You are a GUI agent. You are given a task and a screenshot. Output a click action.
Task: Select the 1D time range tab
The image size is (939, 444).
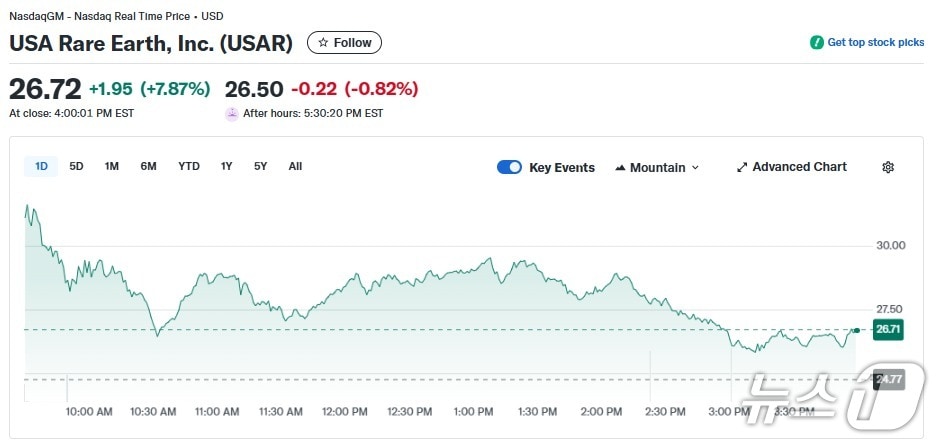click(41, 166)
